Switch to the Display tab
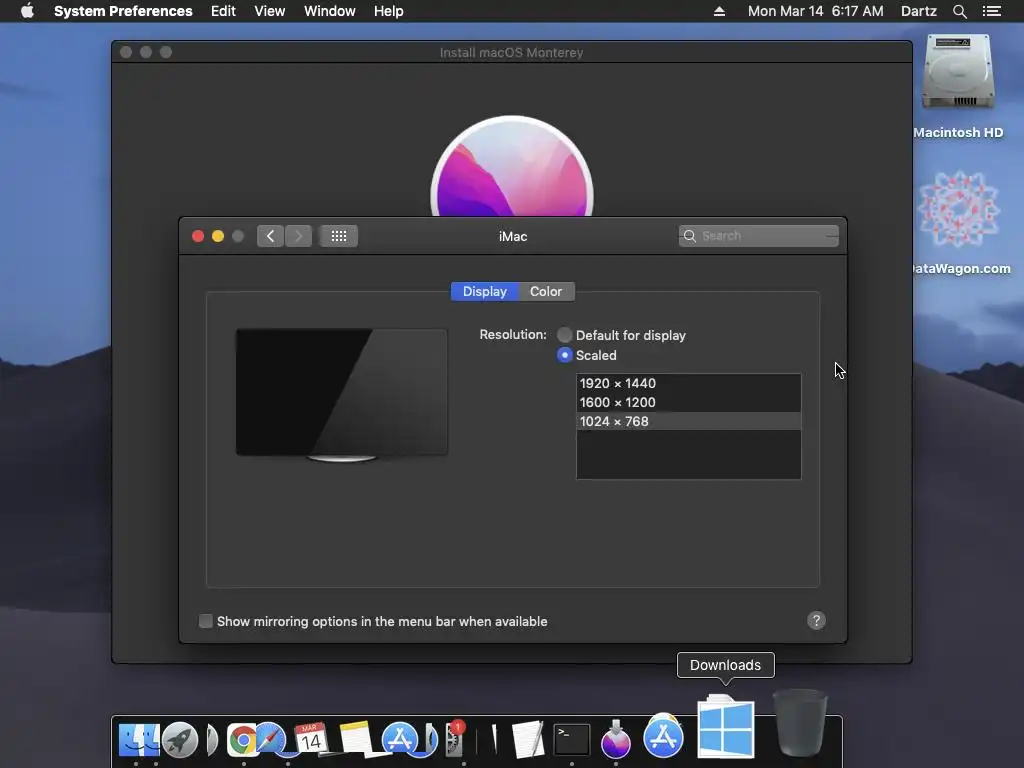 [x=485, y=291]
